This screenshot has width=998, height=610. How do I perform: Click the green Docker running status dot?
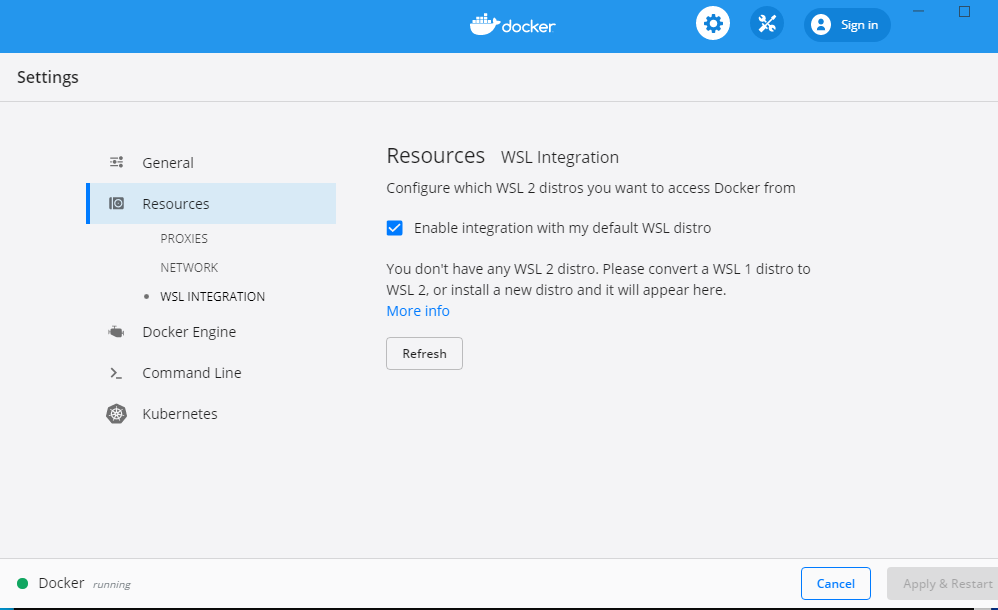click(22, 583)
